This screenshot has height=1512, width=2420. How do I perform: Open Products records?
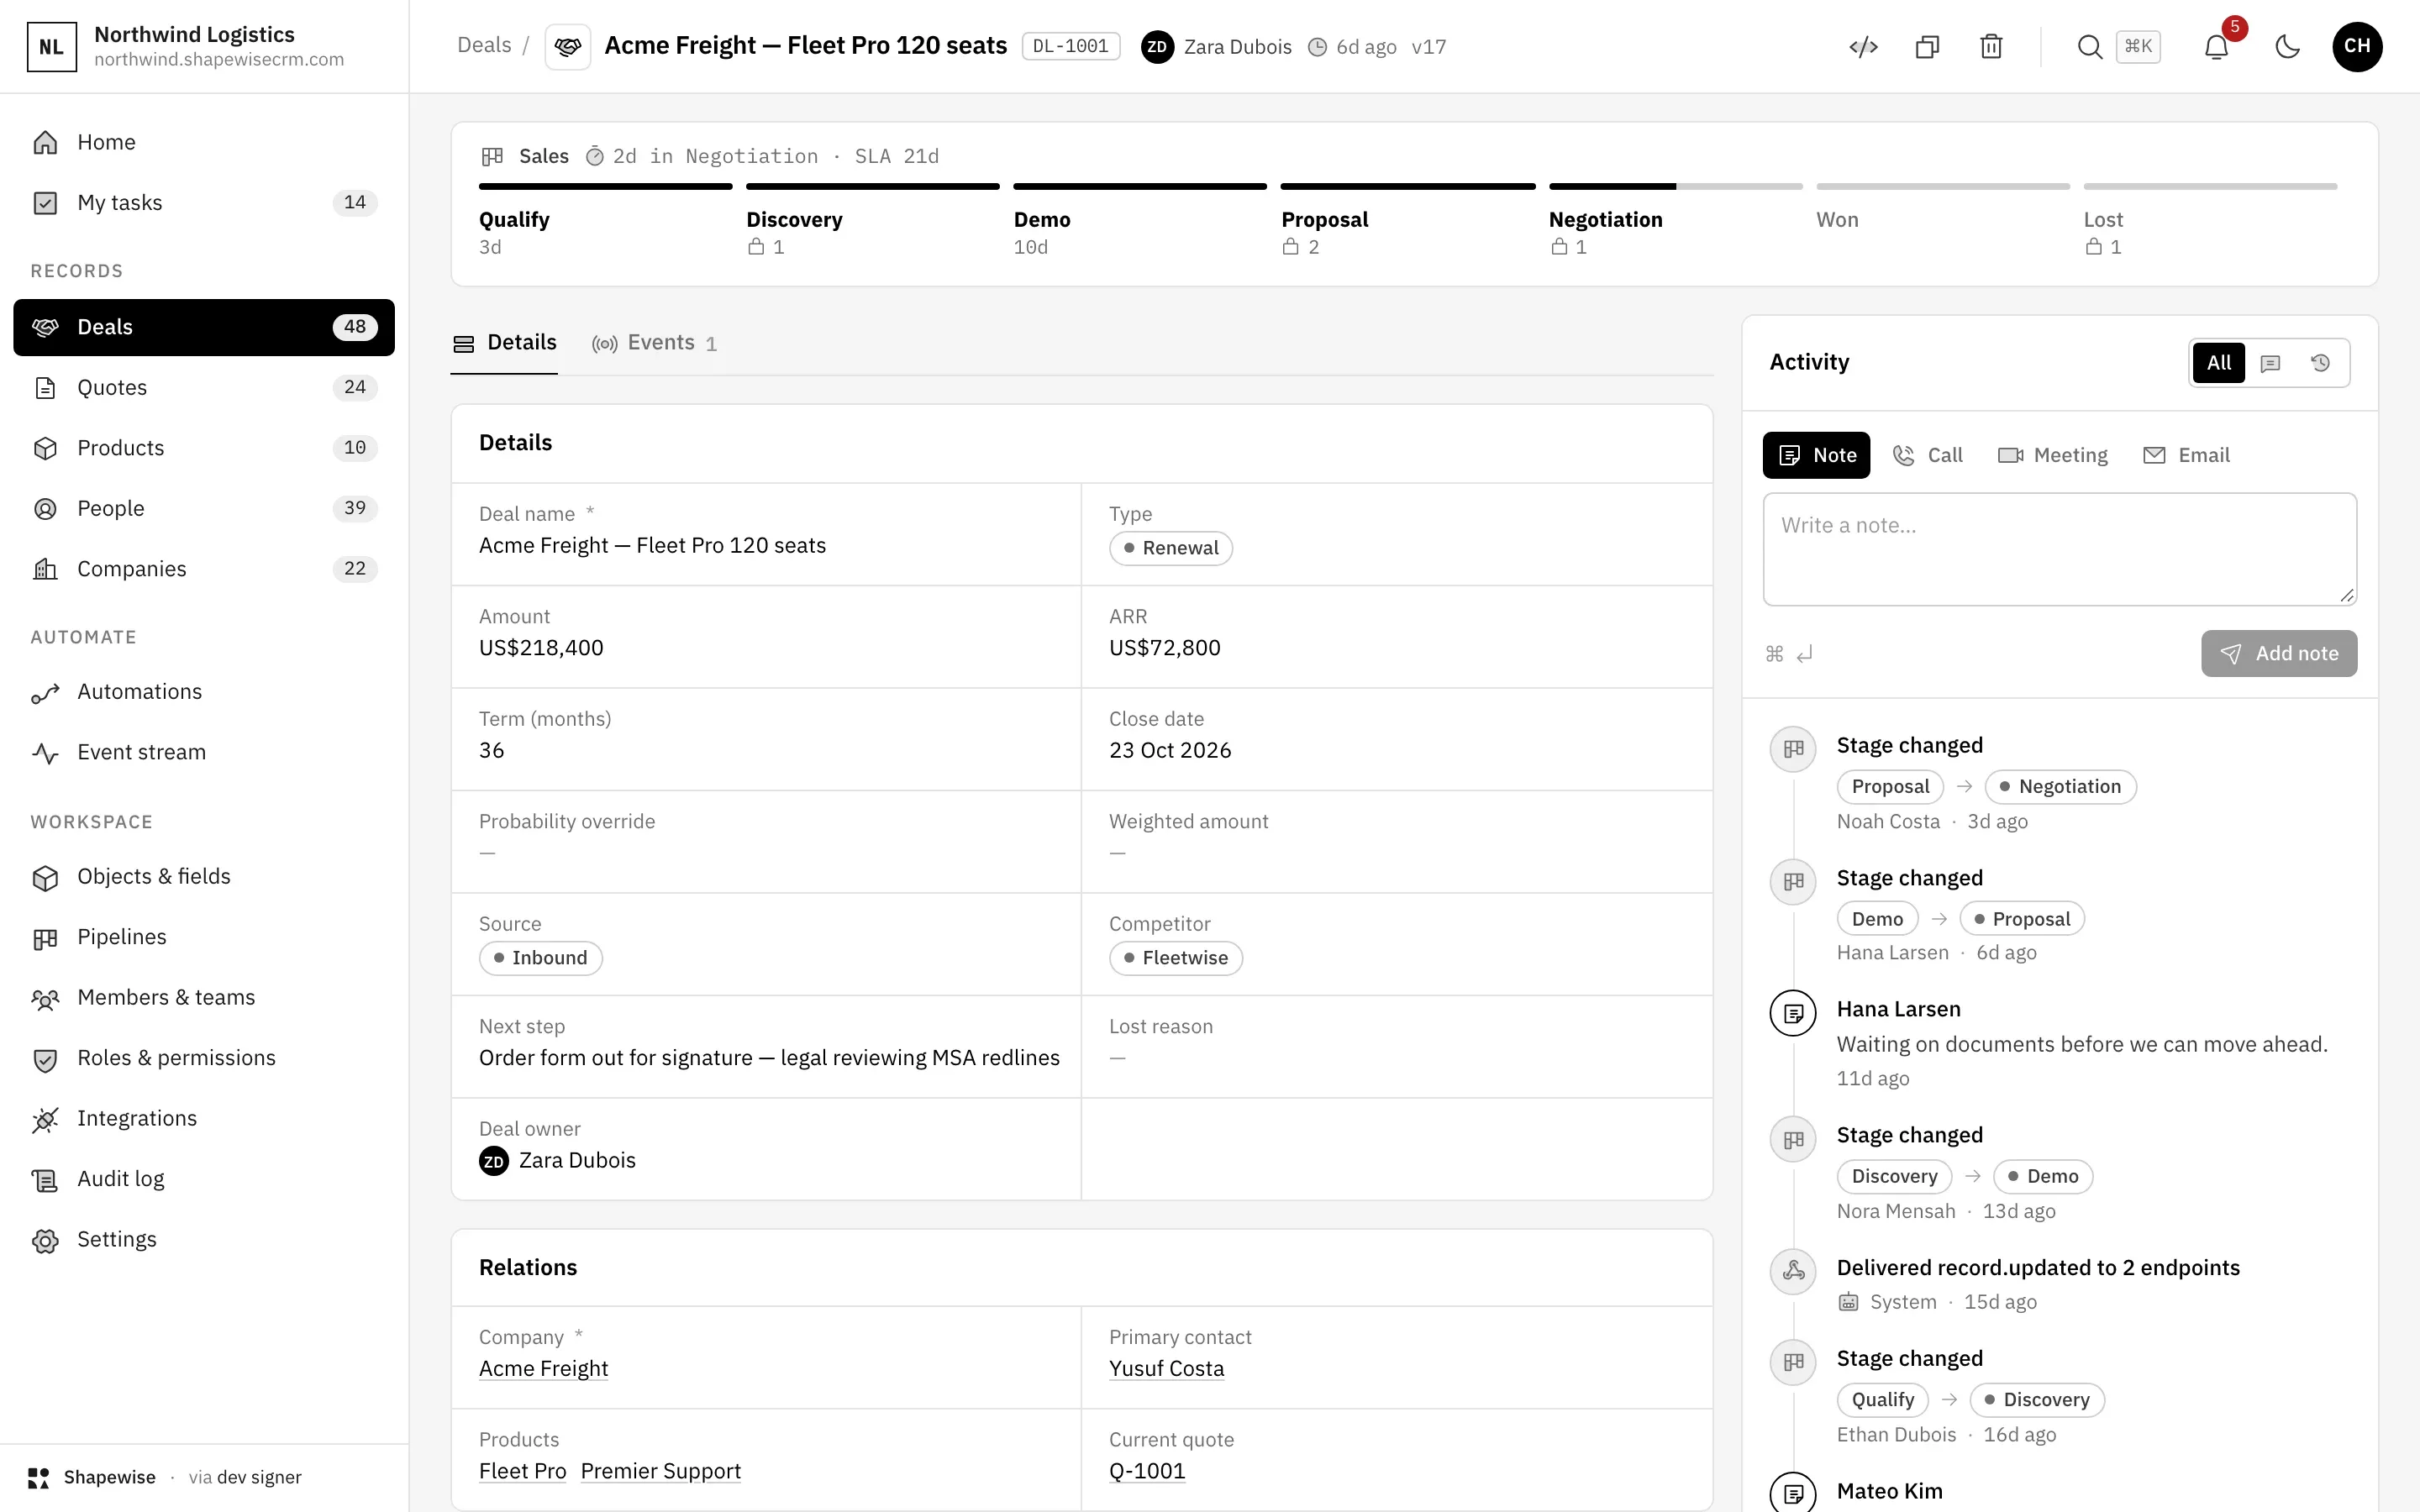pos(204,448)
